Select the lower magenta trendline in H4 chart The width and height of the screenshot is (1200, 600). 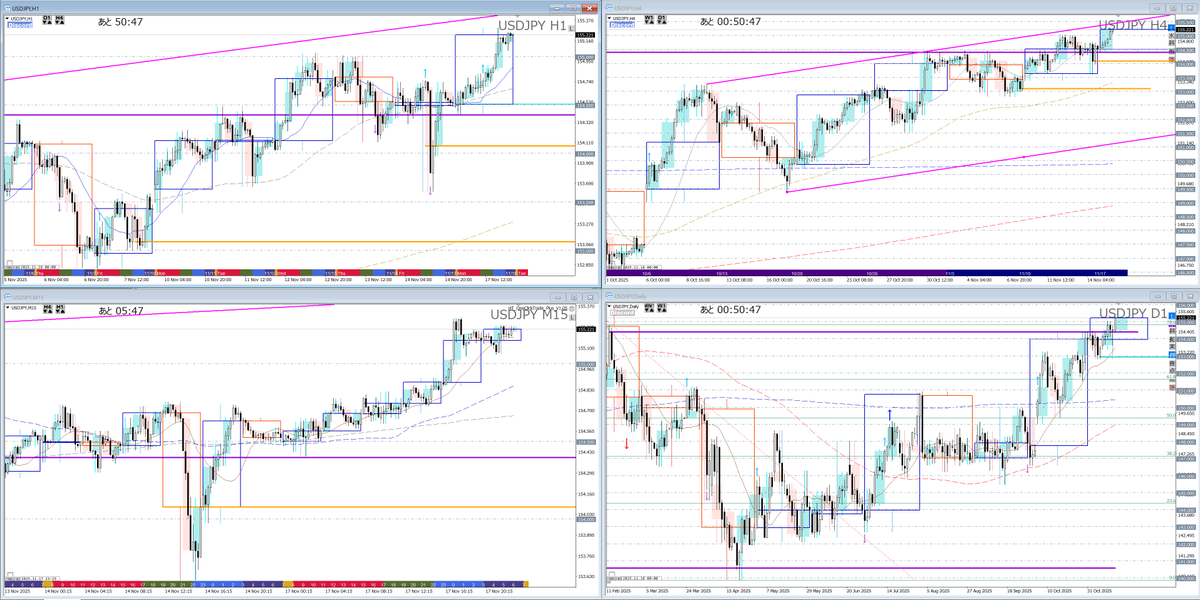click(x=980, y=163)
